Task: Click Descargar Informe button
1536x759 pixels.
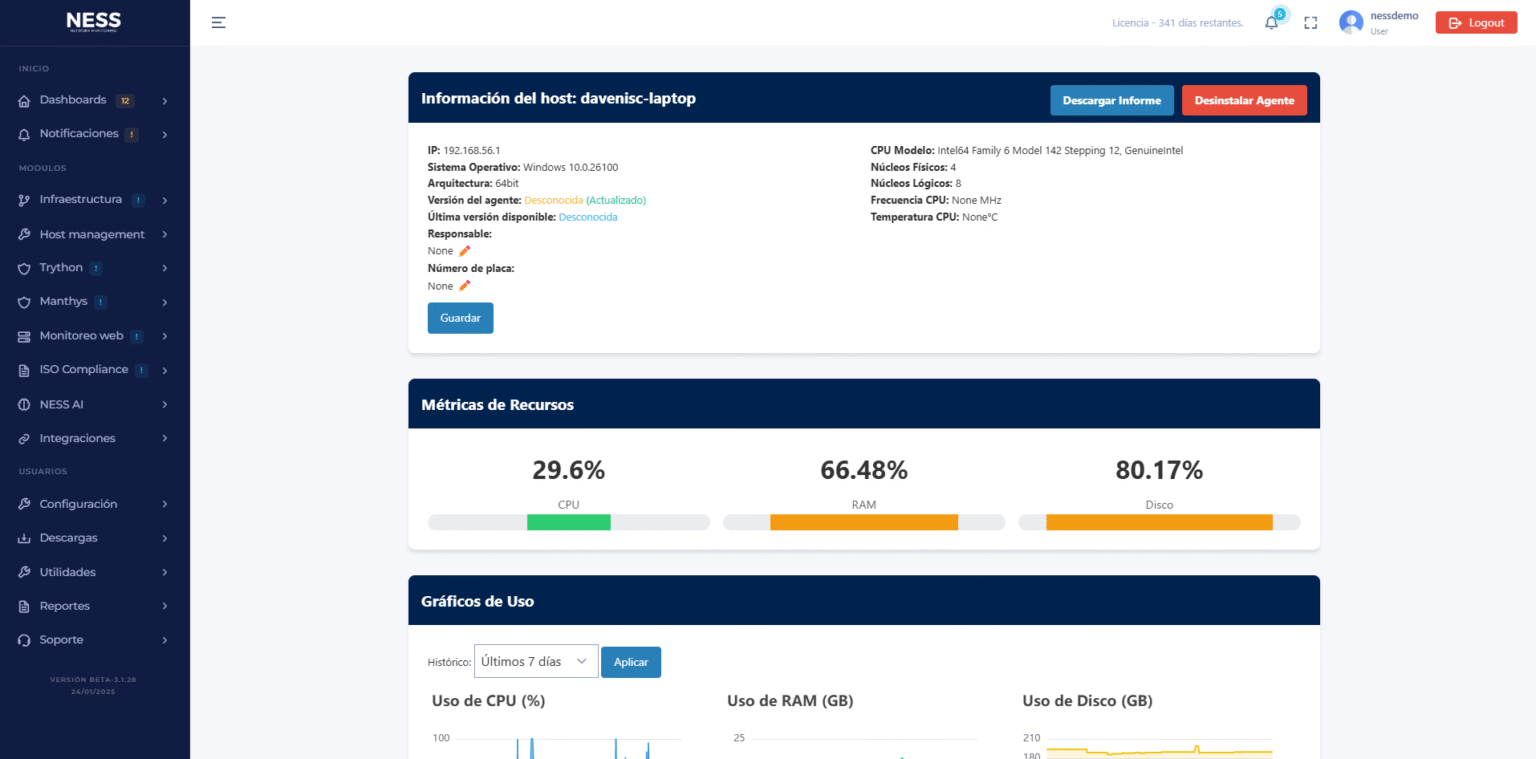Action: click(1112, 100)
